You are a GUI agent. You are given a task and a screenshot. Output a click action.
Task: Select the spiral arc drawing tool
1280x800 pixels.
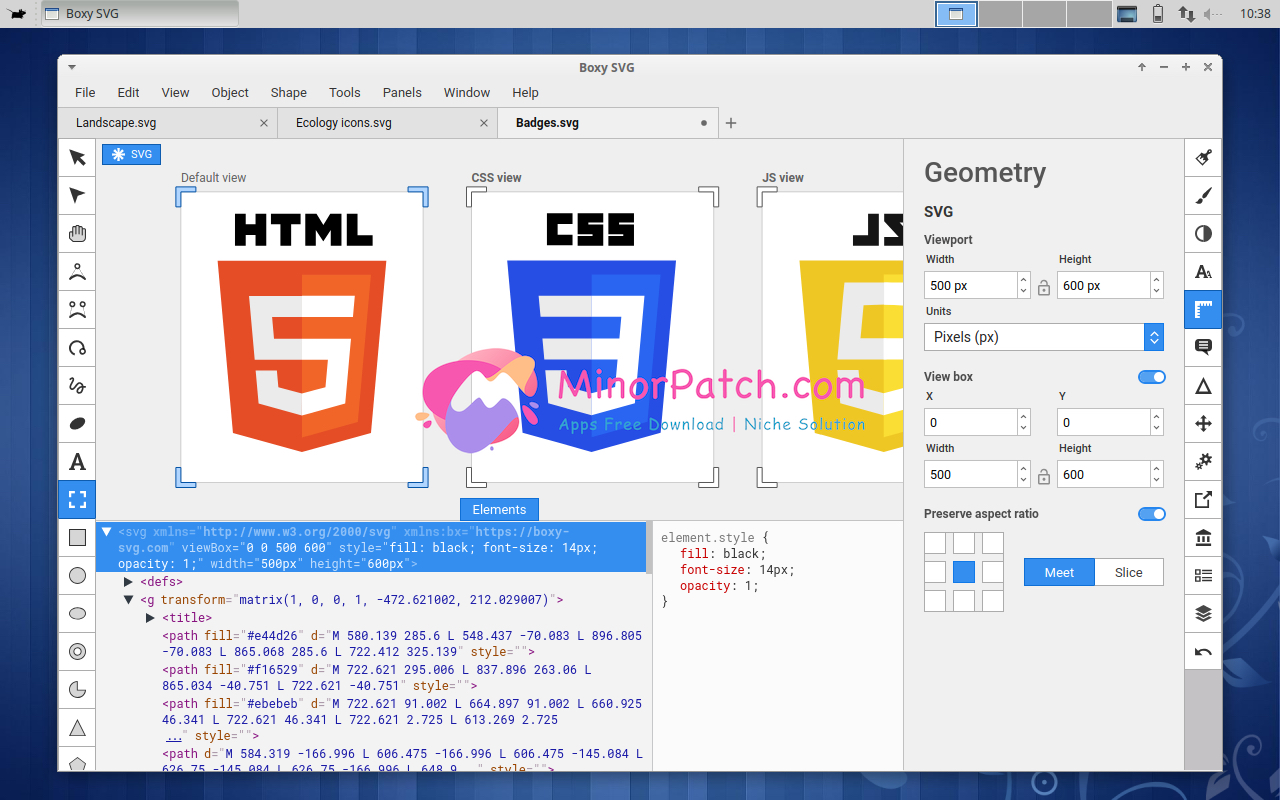click(x=77, y=347)
